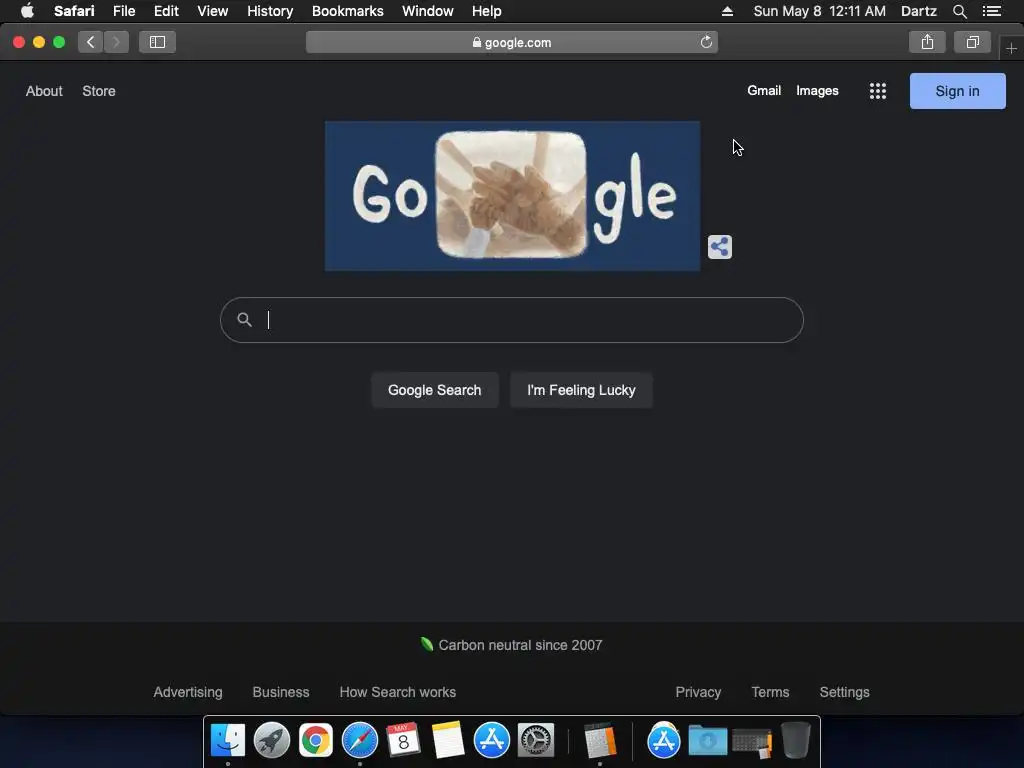Image resolution: width=1024 pixels, height=768 pixels.
Task: Reload the google.com page
Action: pos(706,42)
